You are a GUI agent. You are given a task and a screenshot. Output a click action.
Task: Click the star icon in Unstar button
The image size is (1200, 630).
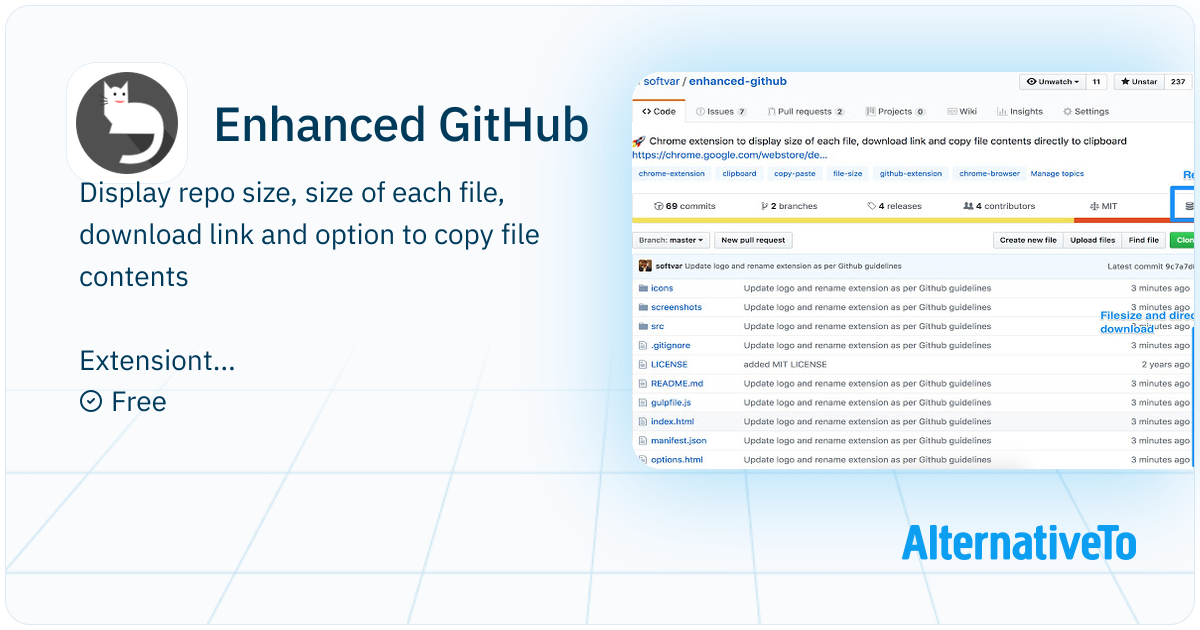(1125, 82)
